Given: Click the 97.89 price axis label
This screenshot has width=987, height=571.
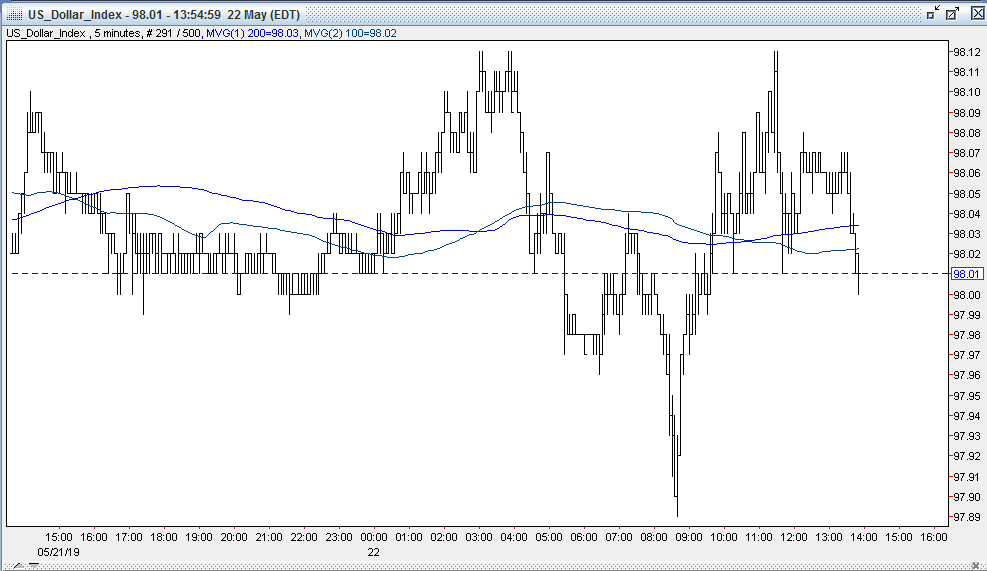Looking at the screenshot, I should (x=966, y=517).
